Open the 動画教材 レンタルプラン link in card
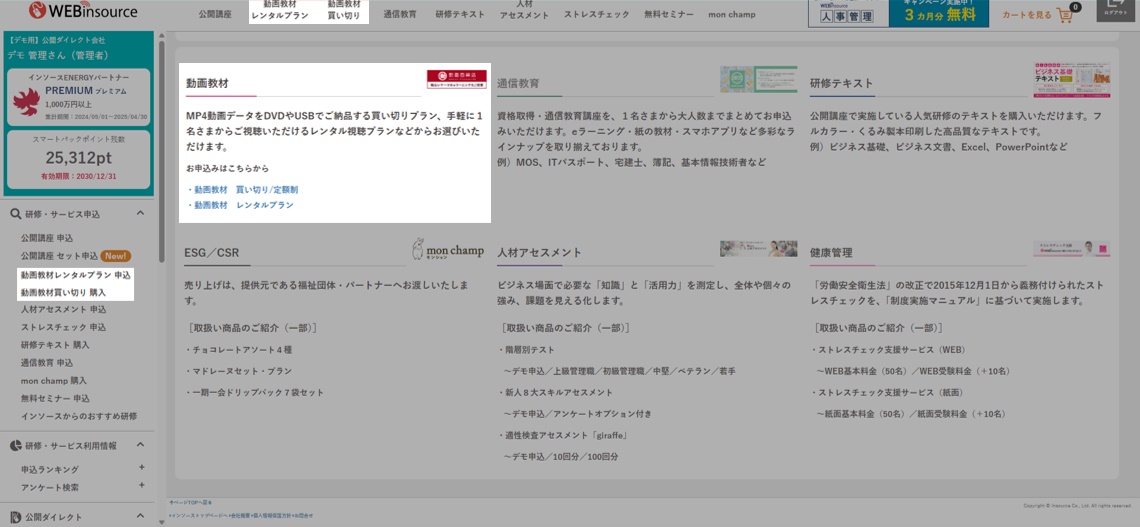 point(244,206)
